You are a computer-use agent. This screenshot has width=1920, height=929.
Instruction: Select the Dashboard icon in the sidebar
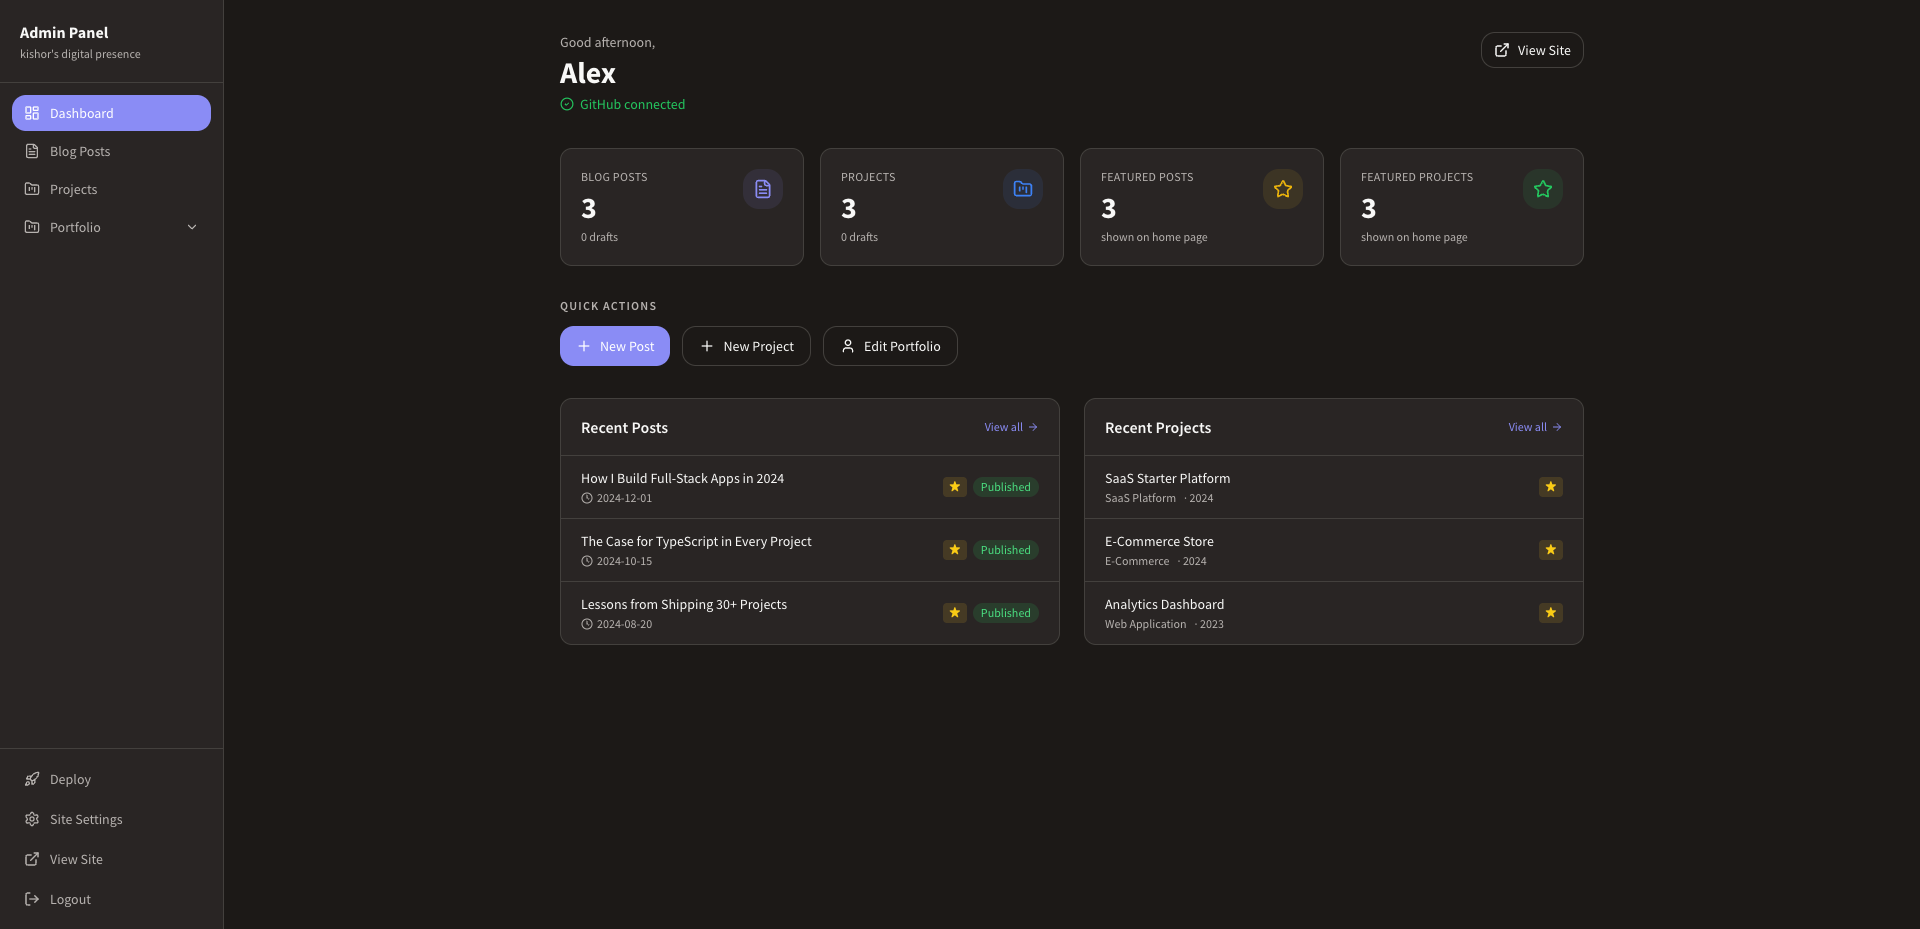click(x=31, y=113)
